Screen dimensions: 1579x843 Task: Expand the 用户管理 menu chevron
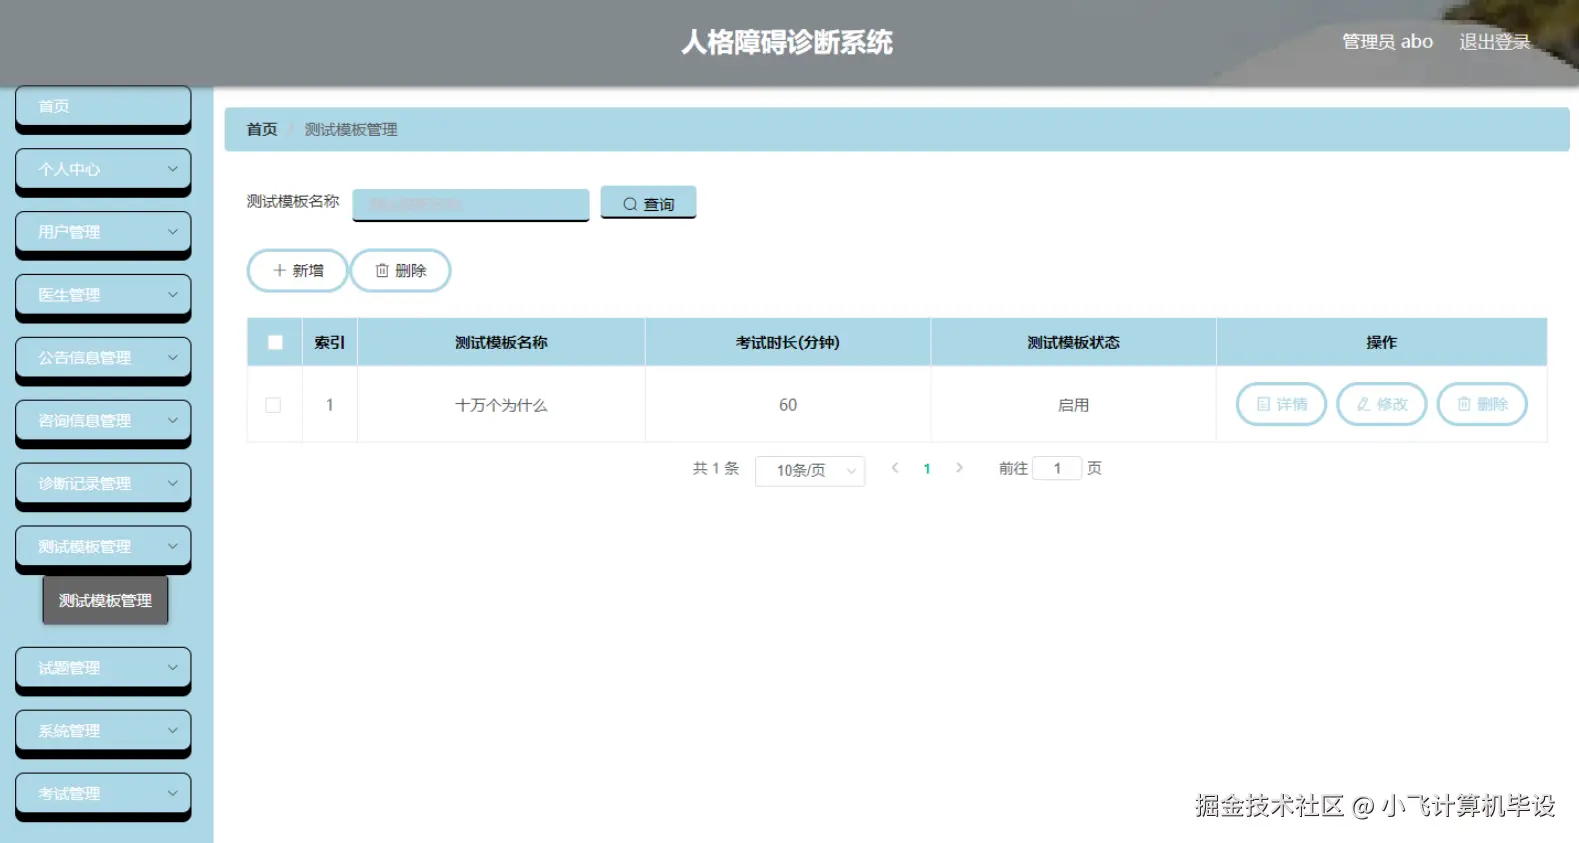pos(172,232)
